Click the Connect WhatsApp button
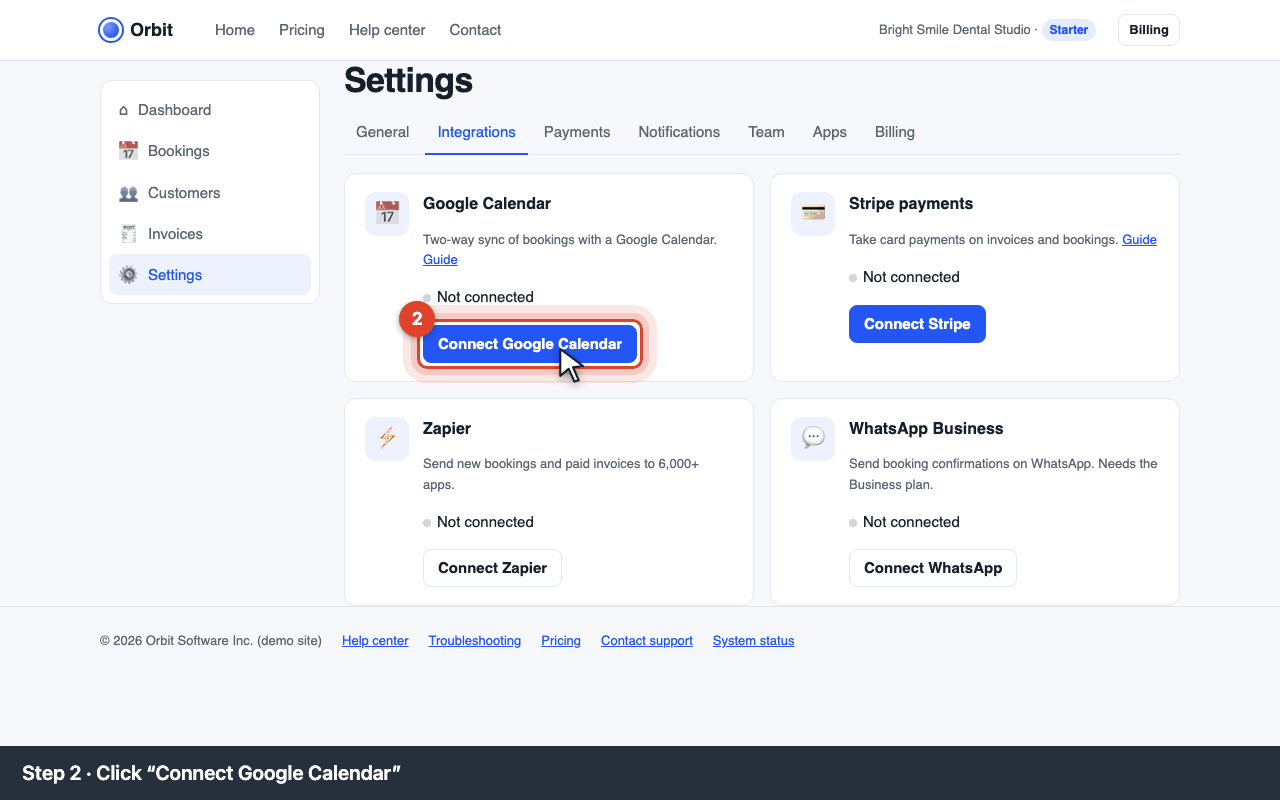1280x800 pixels. pos(933,568)
